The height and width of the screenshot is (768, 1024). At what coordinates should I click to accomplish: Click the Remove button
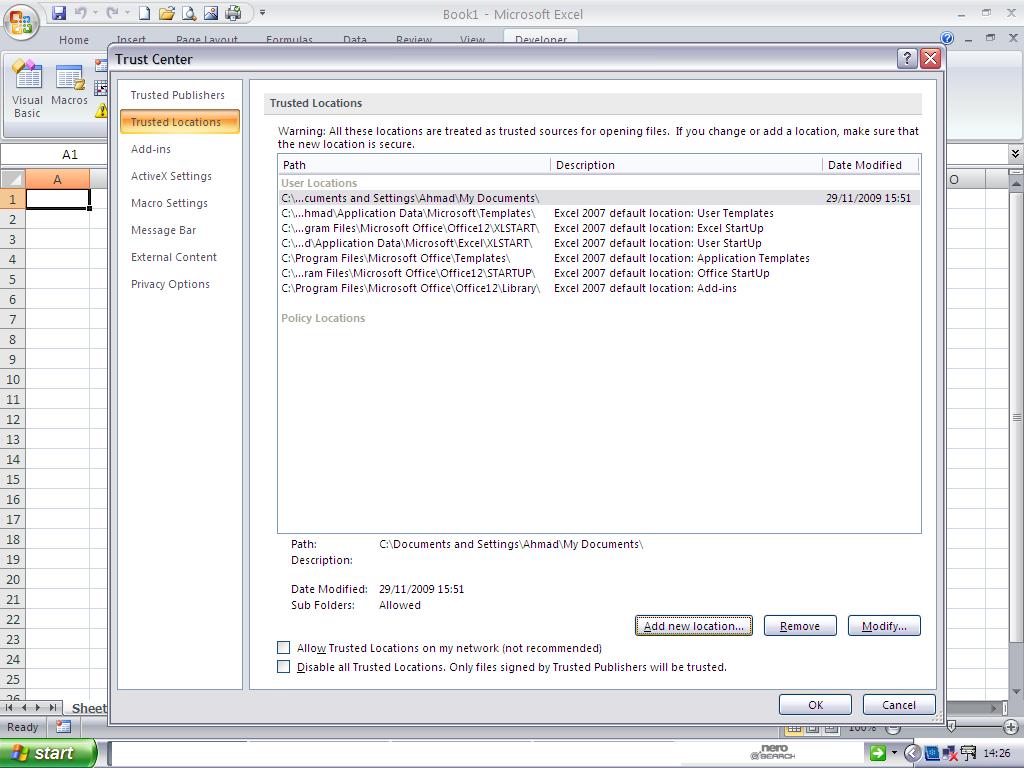[x=800, y=626]
